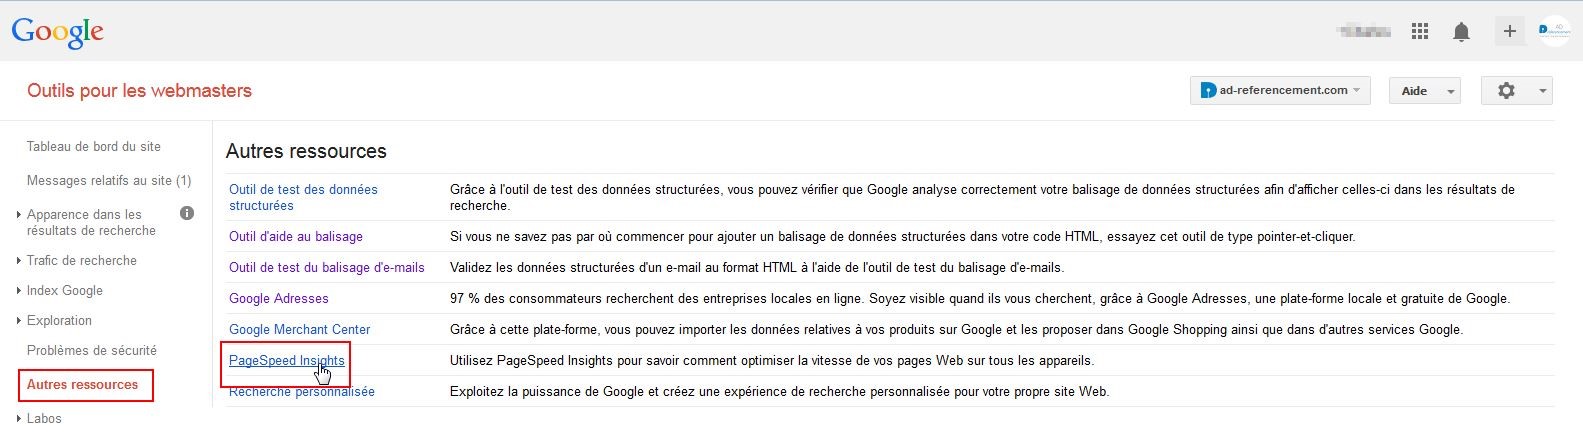Click the notifications bell icon

(1461, 32)
